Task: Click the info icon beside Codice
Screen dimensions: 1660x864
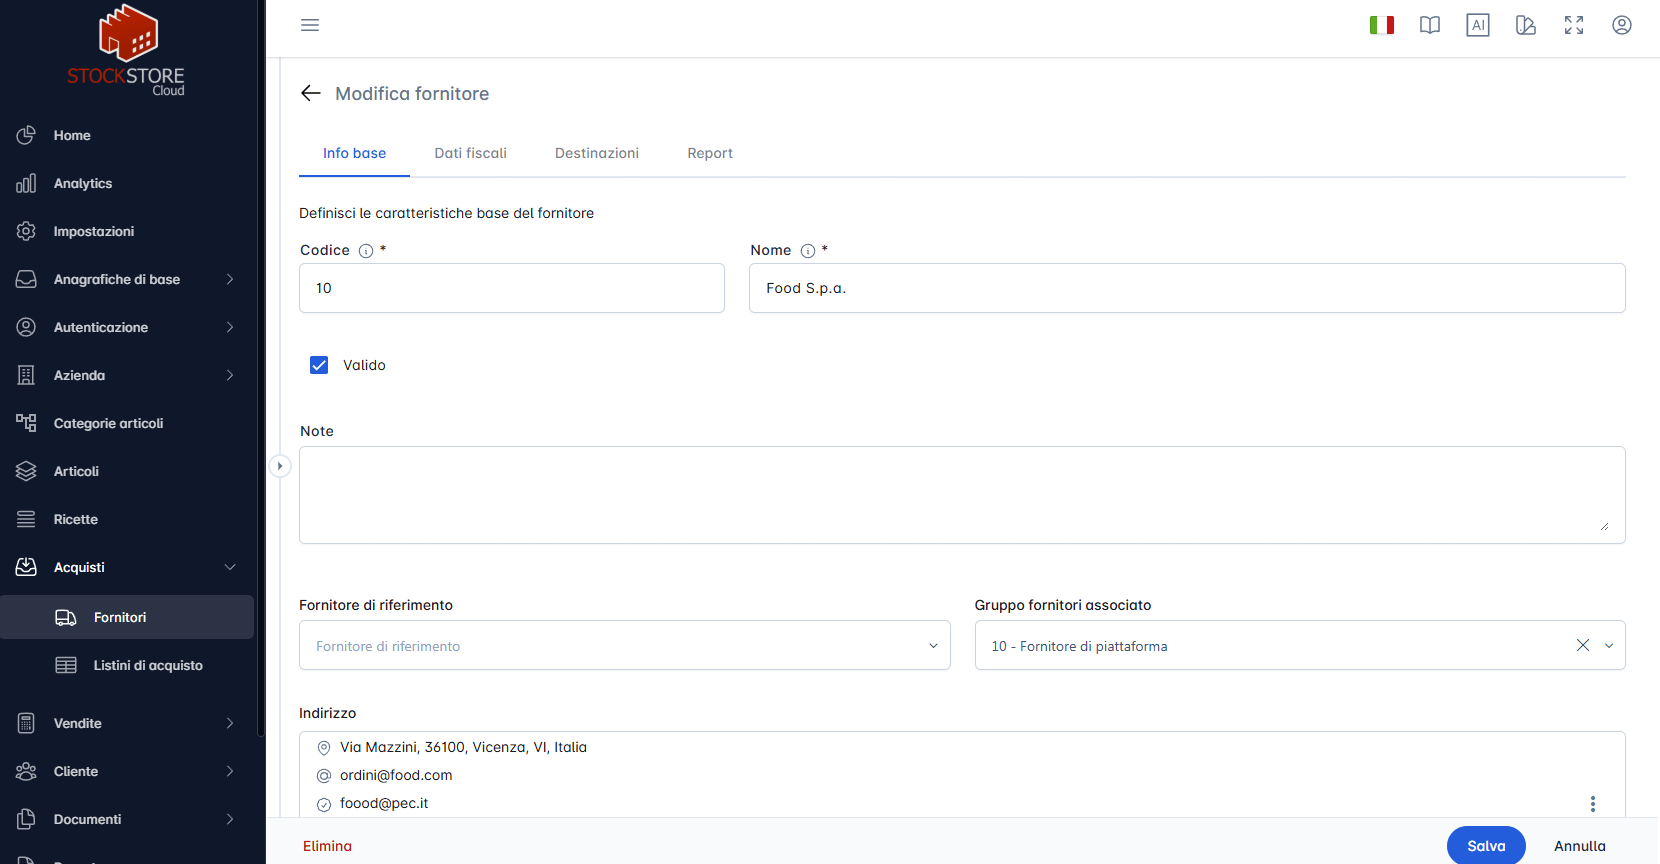Action: [x=366, y=251]
